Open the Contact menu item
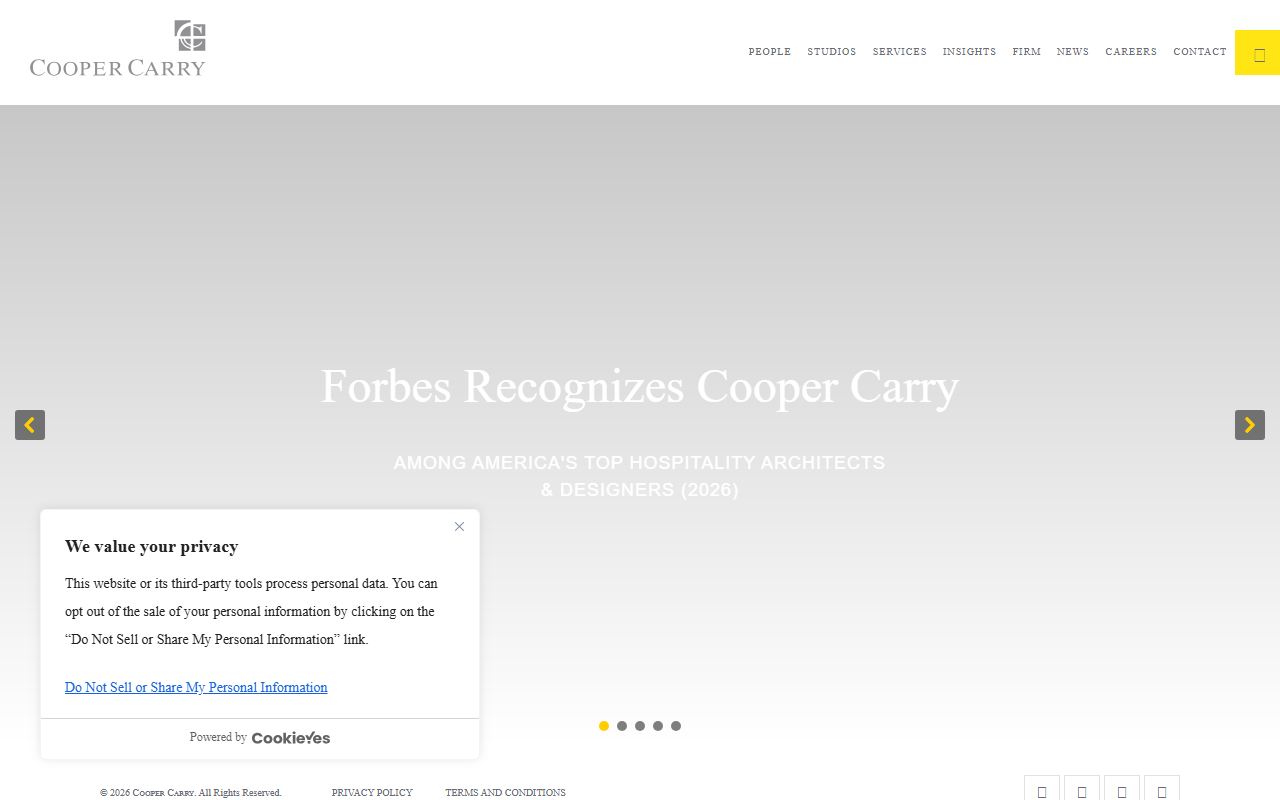The height and width of the screenshot is (800, 1280). [x=1200, y=52]
